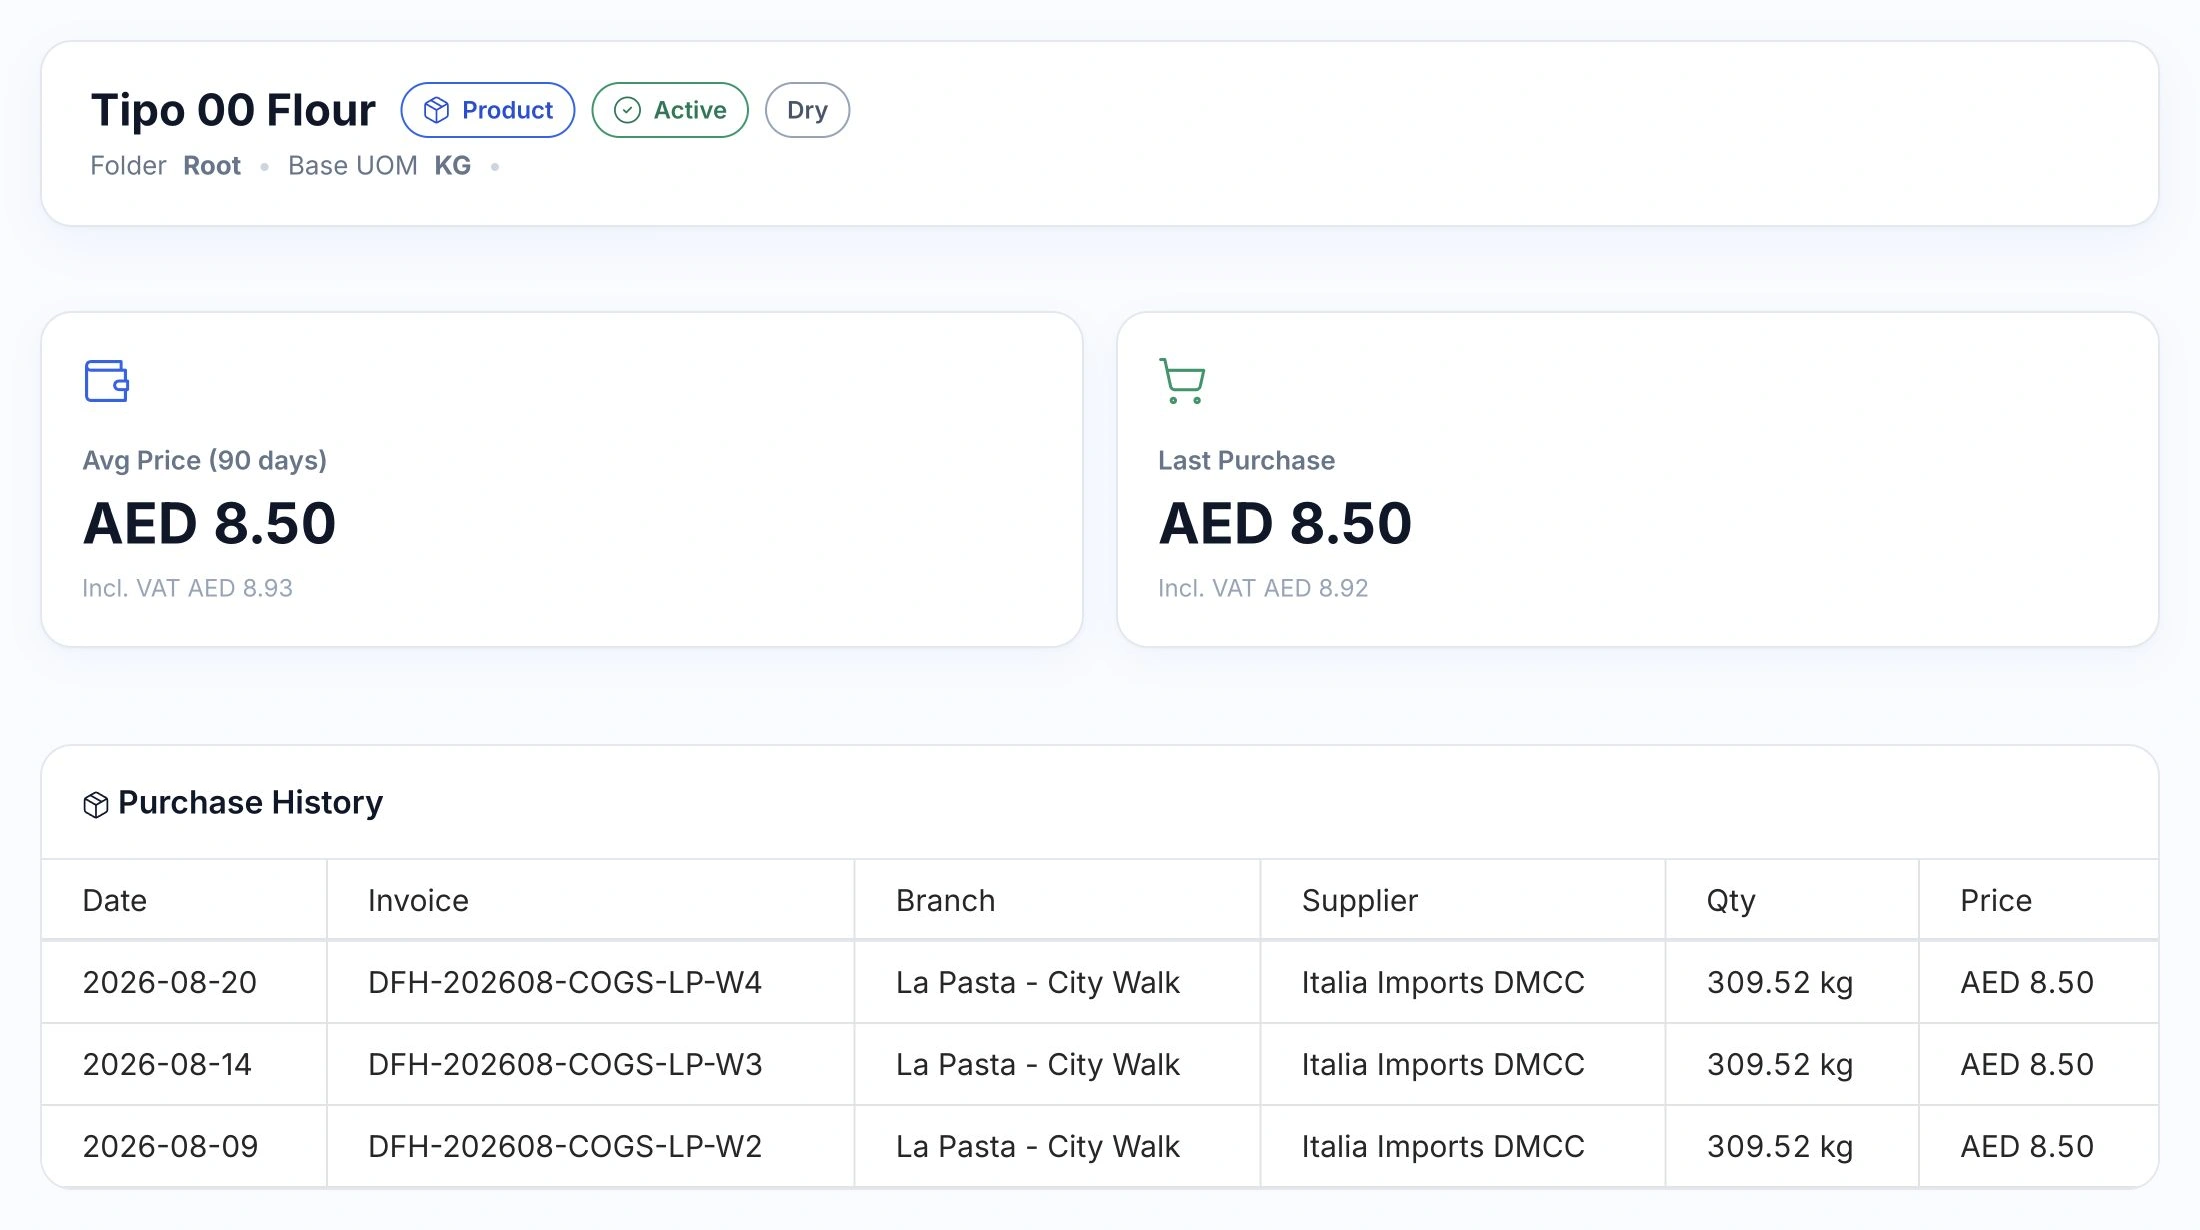Click the KG base UOM value
Viewport: 2200px width, 1230px height.
click(452, 166)
